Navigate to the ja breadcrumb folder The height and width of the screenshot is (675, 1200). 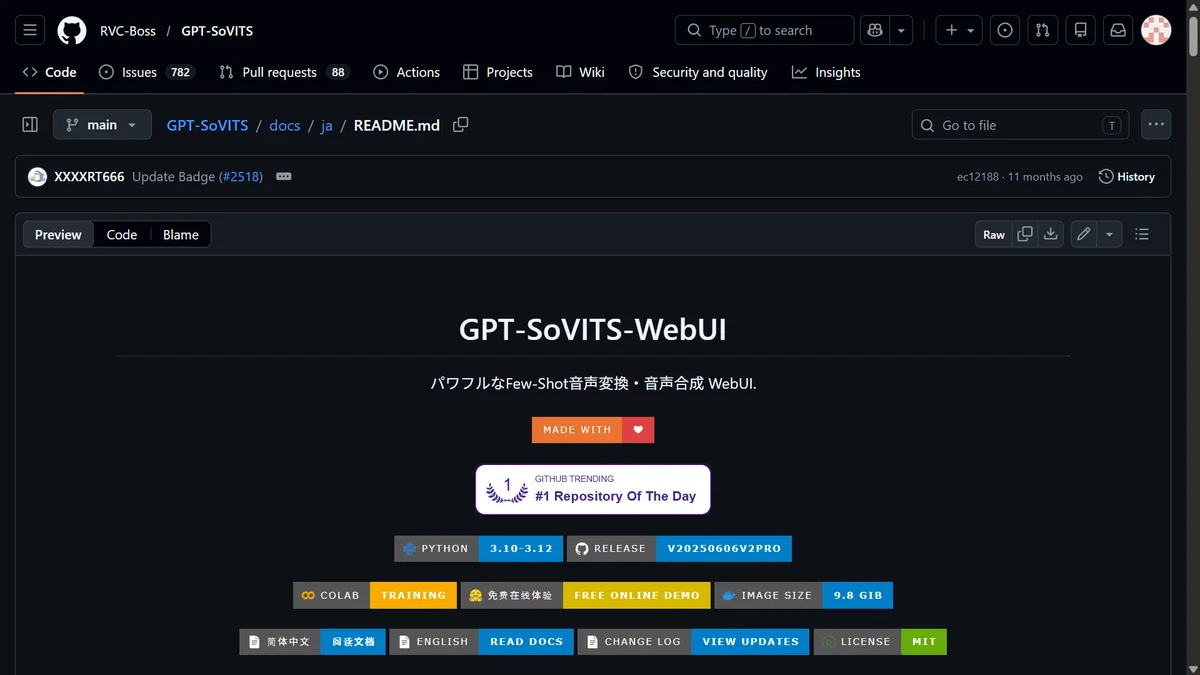pos(326,126)
